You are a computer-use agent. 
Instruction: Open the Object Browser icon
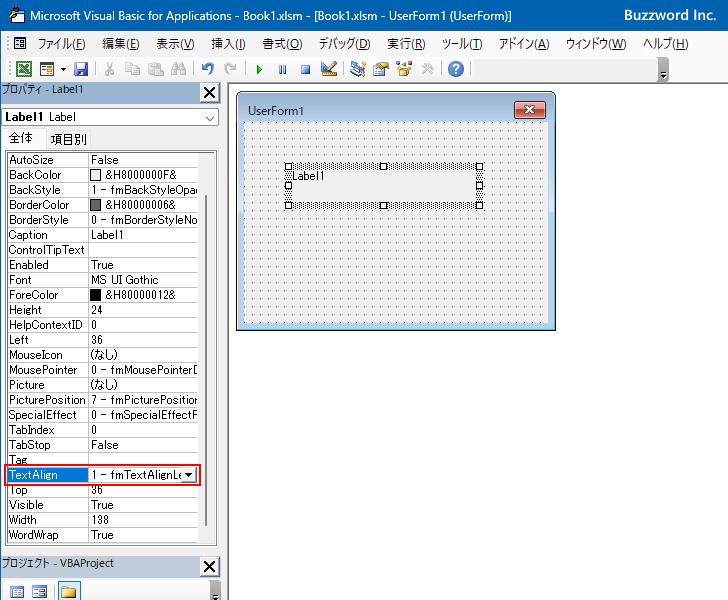coord(404,69)
